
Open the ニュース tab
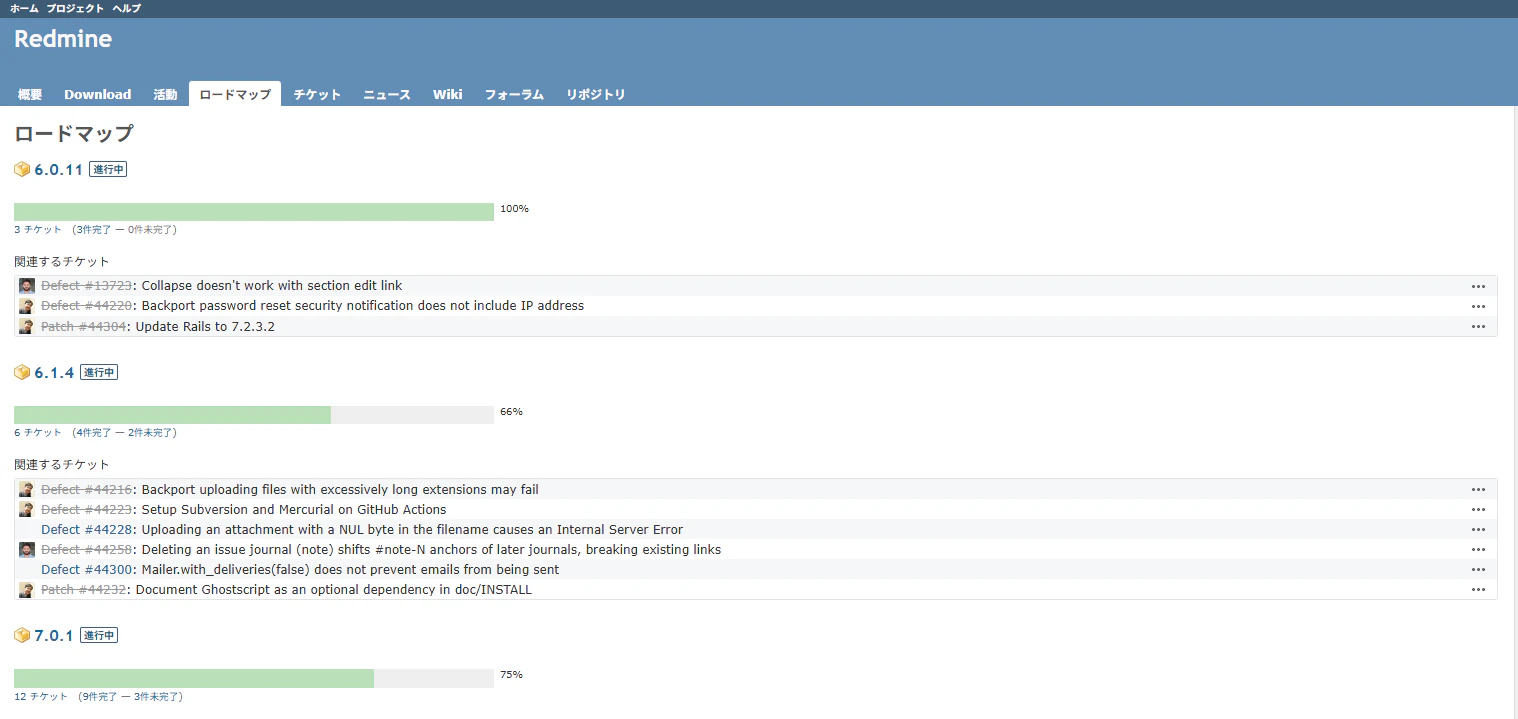coord(387,94)
